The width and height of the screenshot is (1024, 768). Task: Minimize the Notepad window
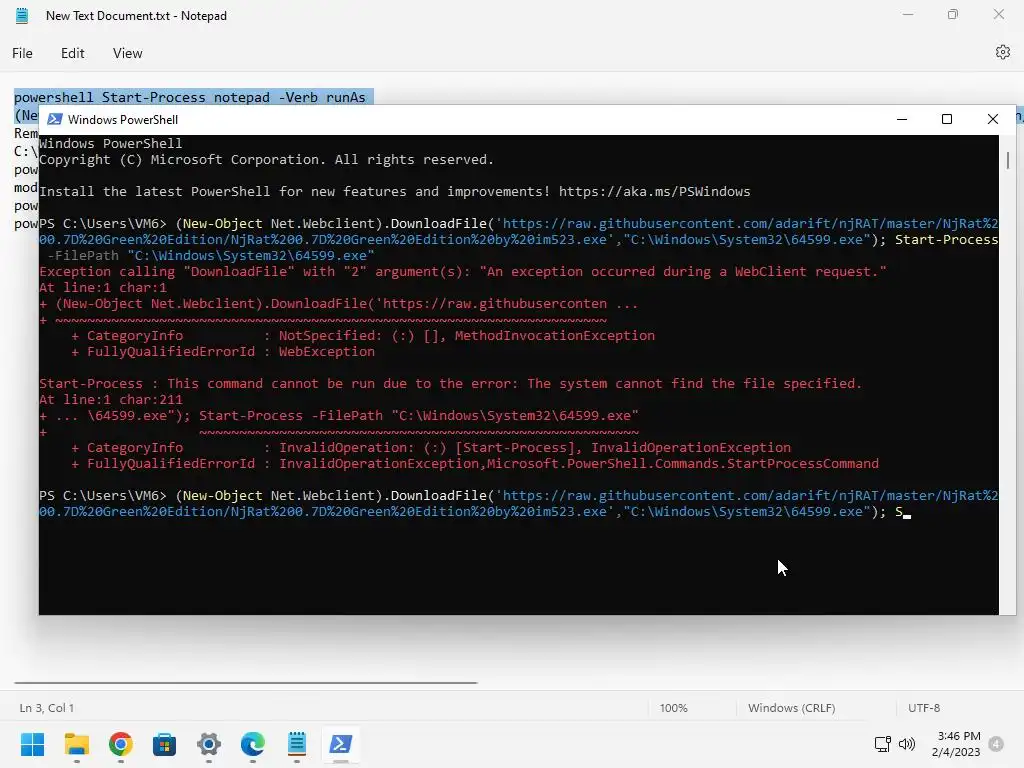[x=908, y=14]
